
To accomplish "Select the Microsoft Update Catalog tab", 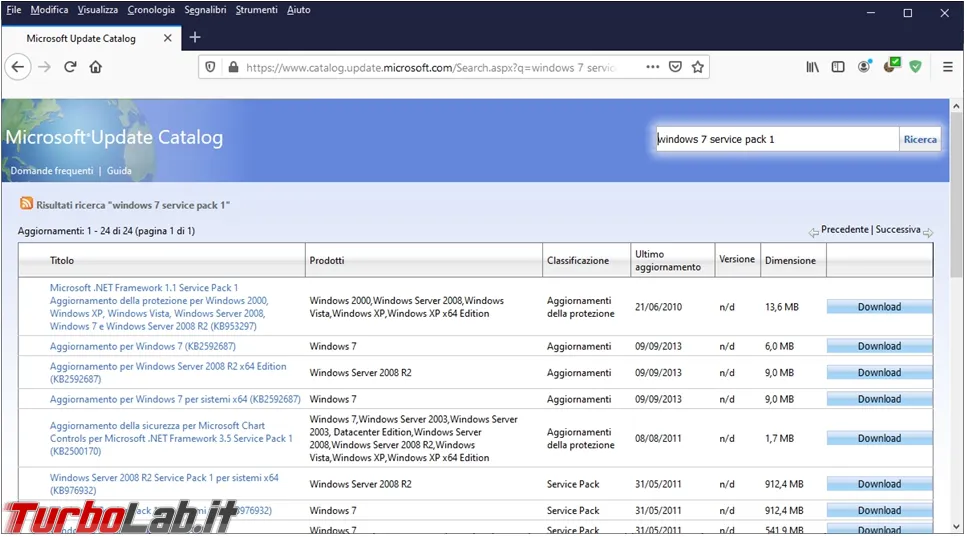I will tap(92, 38).
